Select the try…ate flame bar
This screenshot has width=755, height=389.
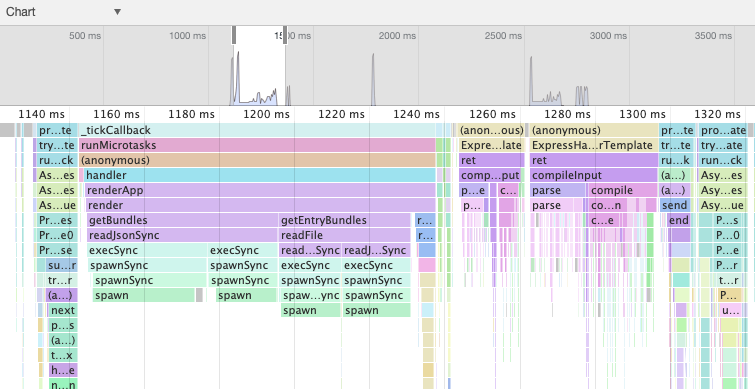tap(723, 145)
